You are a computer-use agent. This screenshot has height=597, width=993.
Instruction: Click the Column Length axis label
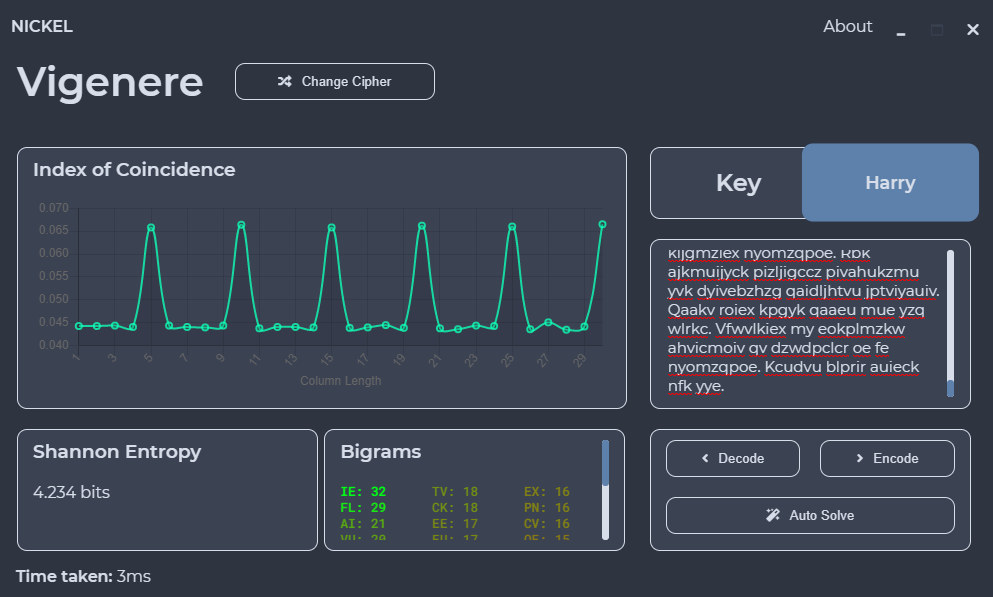(341, 380)
